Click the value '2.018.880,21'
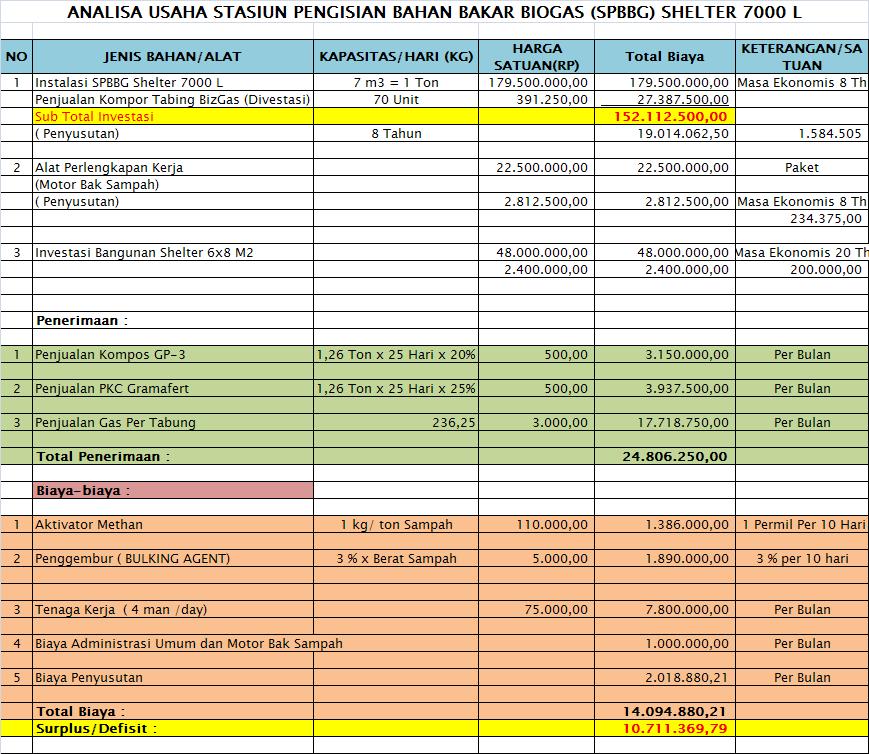This screenshot has width=869, height=754. (x=687, y=677)
